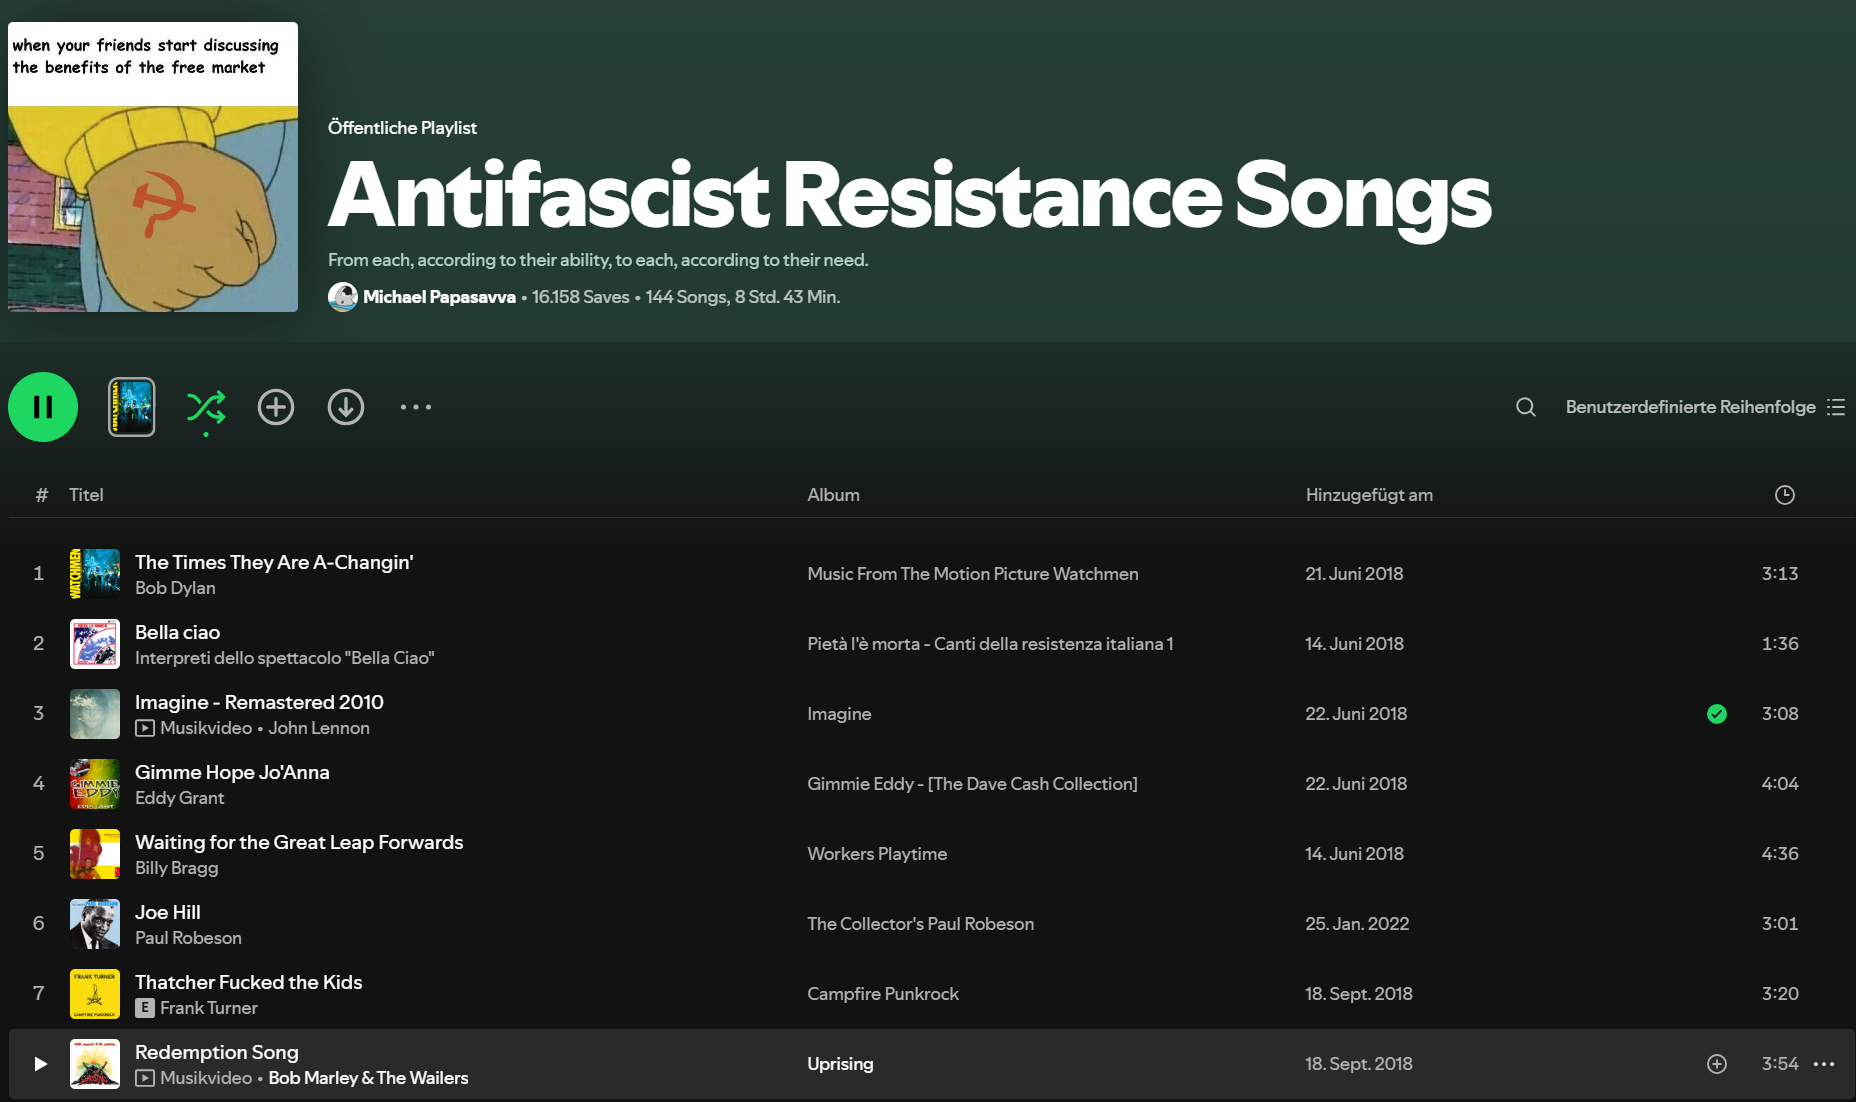Viewport: 1856px width, 1102px height.
Task: Open more options for Redemption Song
Action: click(x=1824, y=1064)
